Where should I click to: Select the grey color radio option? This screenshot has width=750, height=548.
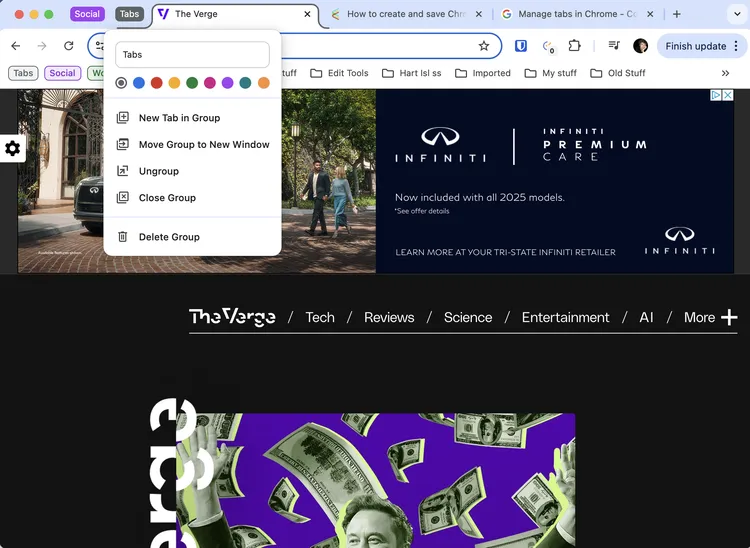[x=121, y=83]
